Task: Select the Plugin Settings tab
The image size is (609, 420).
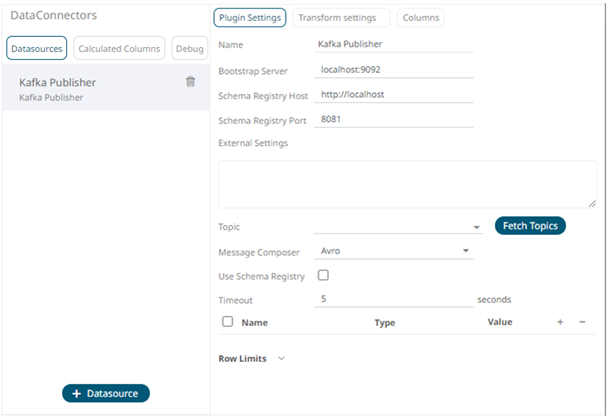Action: [250, 18]
